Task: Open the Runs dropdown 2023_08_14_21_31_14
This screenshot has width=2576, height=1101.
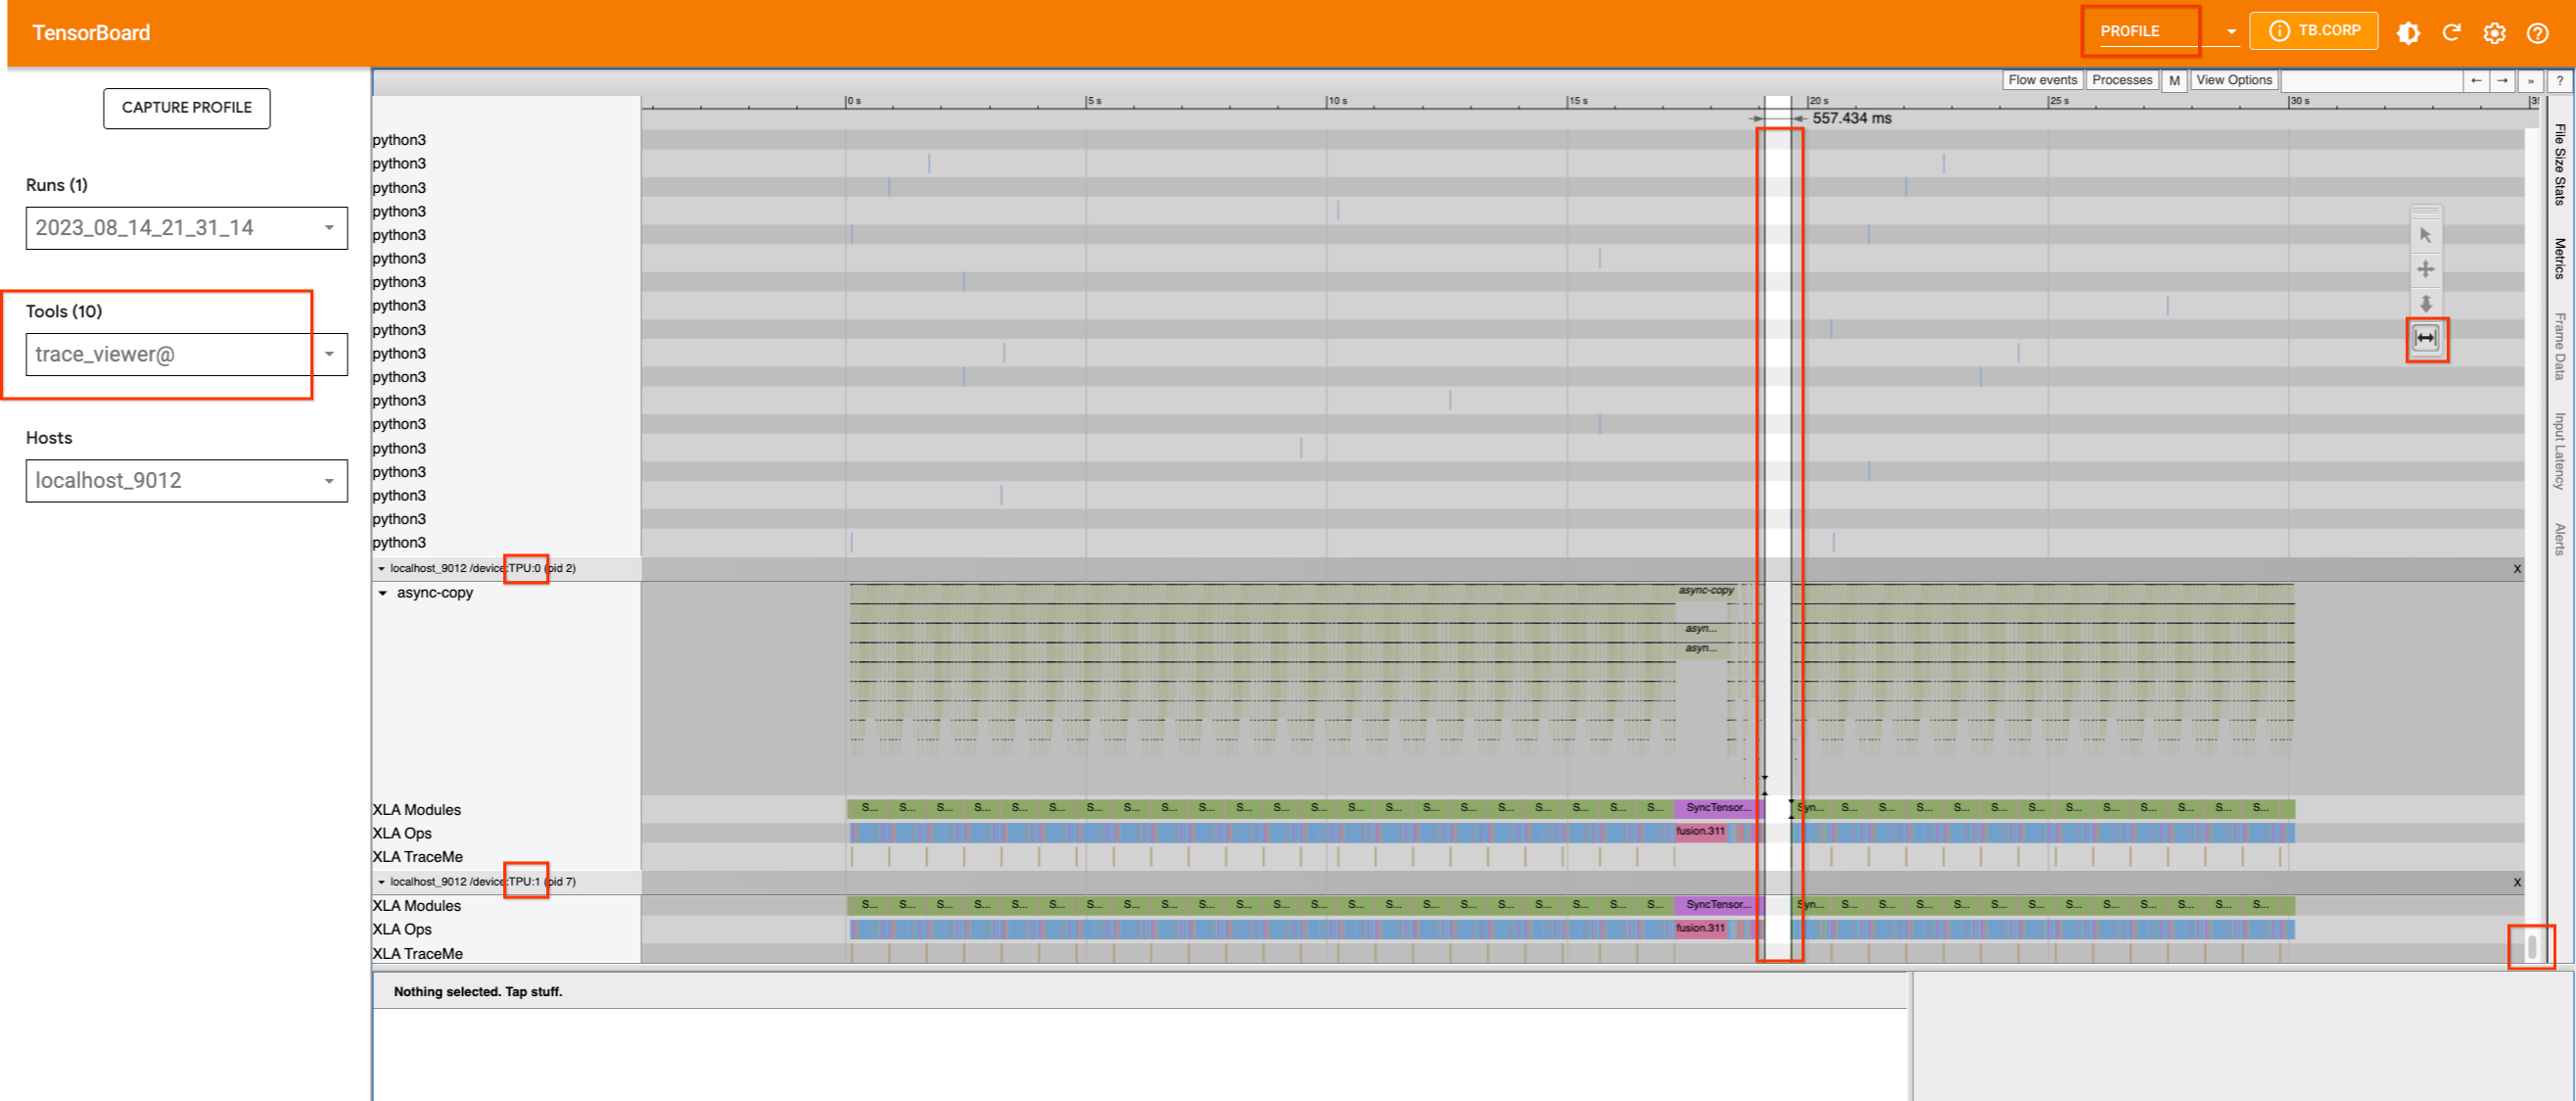Action: (186, 228)
